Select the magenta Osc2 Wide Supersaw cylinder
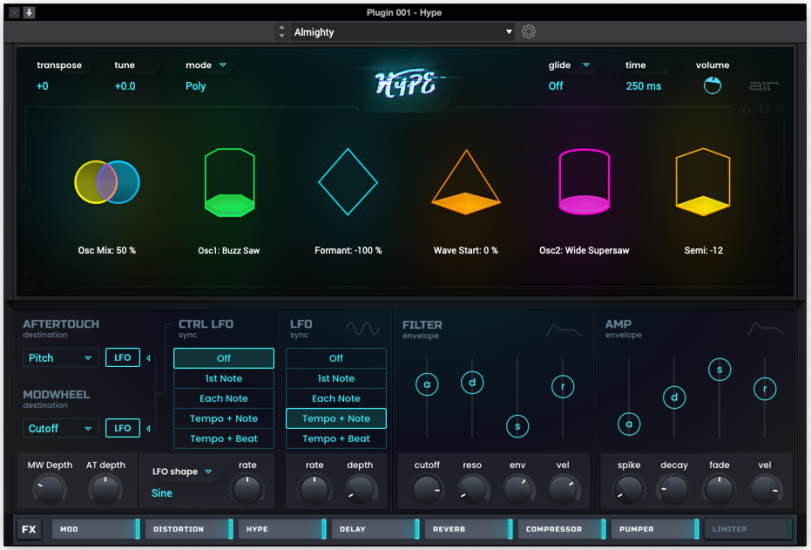This screenshot has height=550, width=811. (584, 182)
